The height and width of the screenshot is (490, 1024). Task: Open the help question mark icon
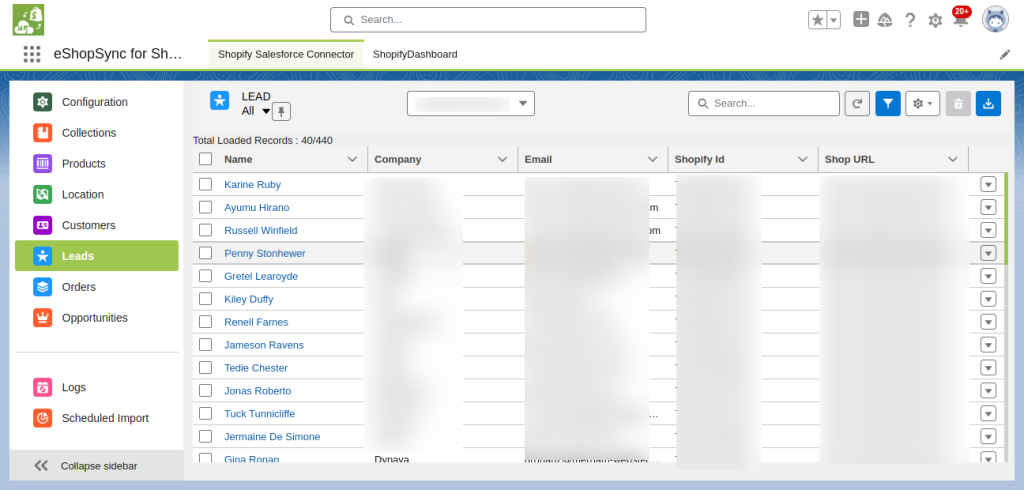(910, 20)
